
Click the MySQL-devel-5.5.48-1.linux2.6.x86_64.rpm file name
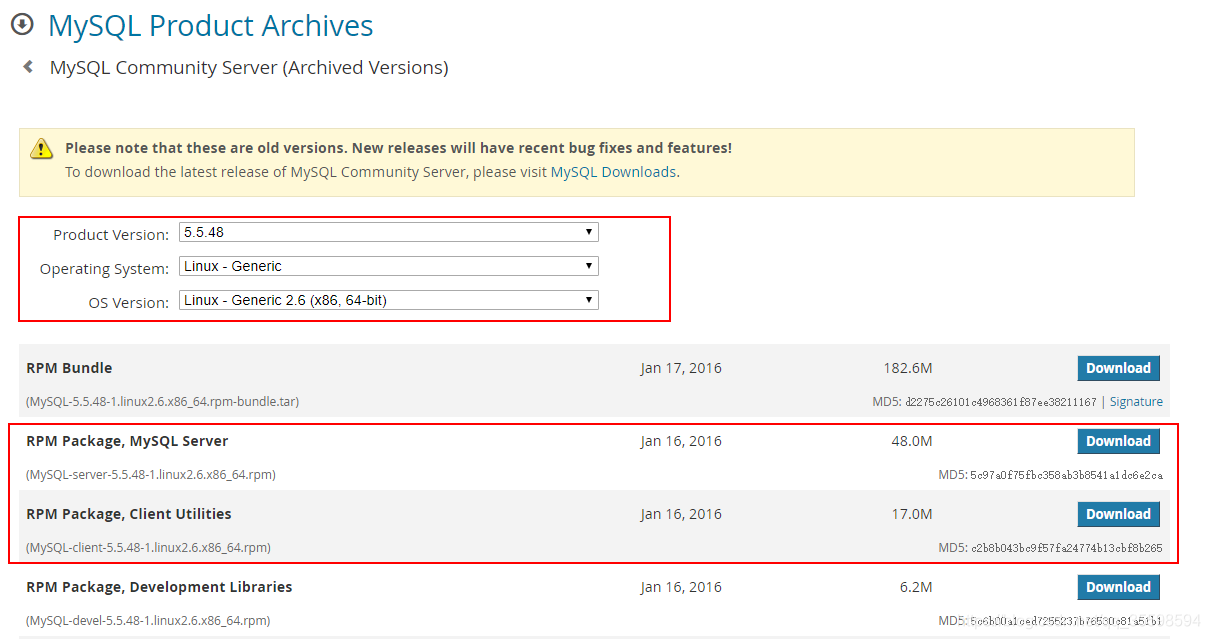(148, 621)
